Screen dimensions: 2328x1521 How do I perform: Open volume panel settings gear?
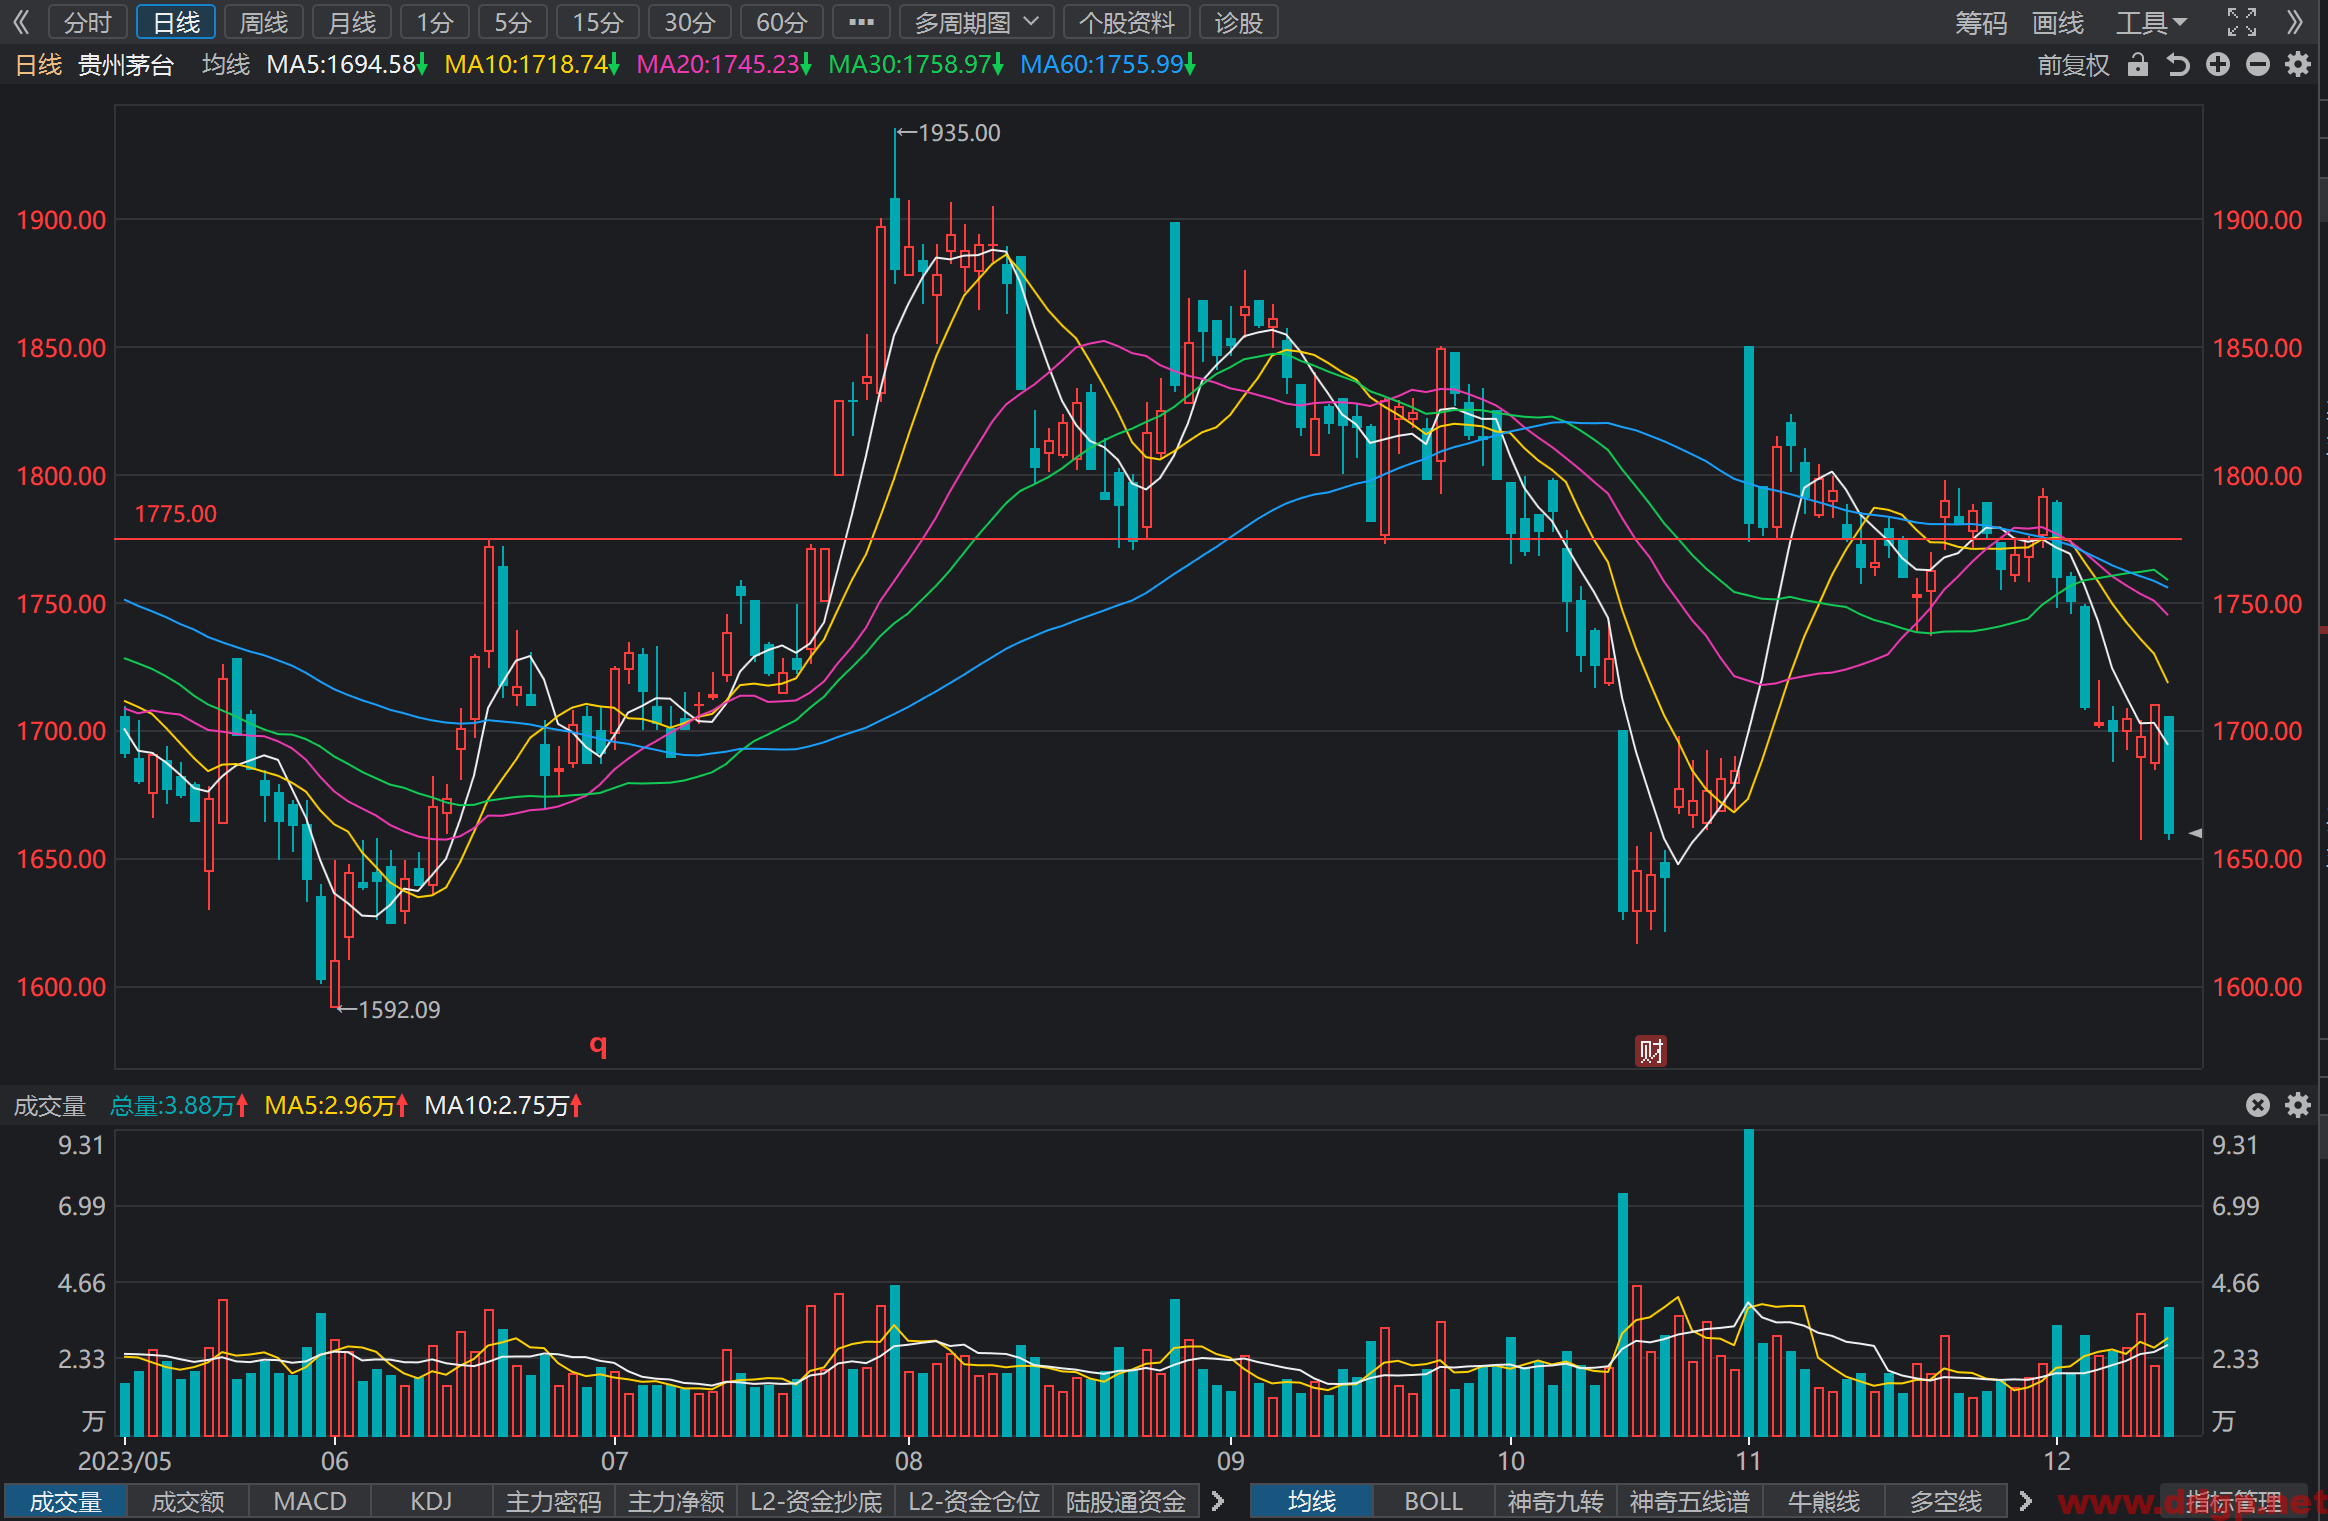tap(2298, 1105)
